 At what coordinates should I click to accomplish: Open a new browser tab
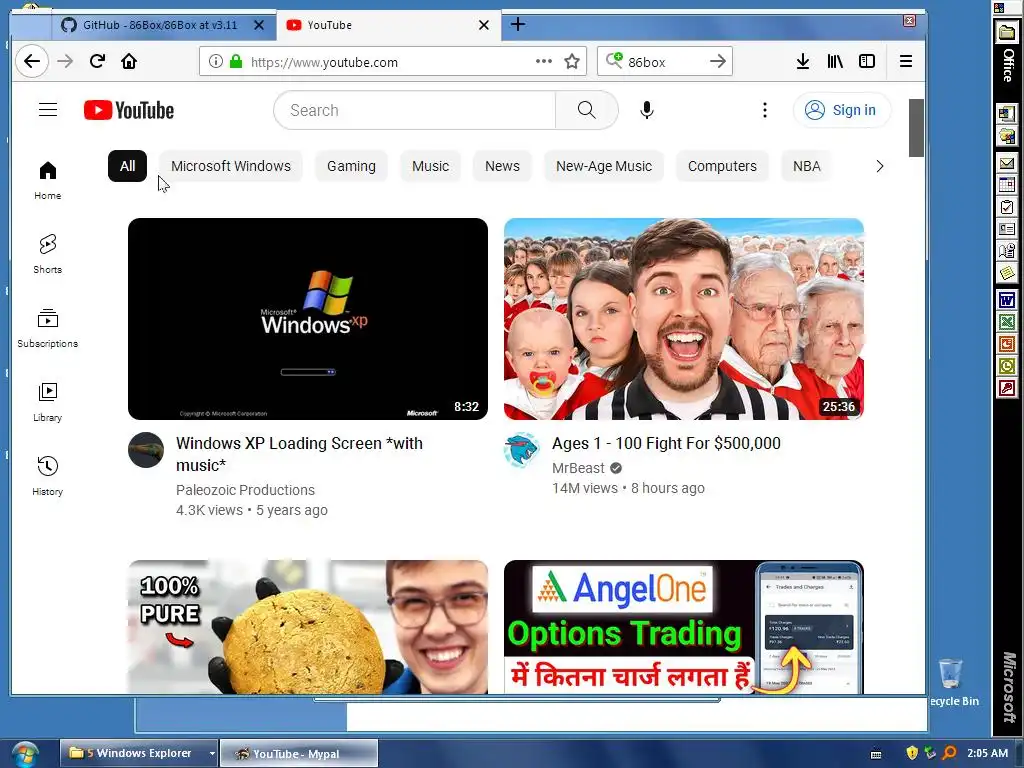(x=518, y=25)
